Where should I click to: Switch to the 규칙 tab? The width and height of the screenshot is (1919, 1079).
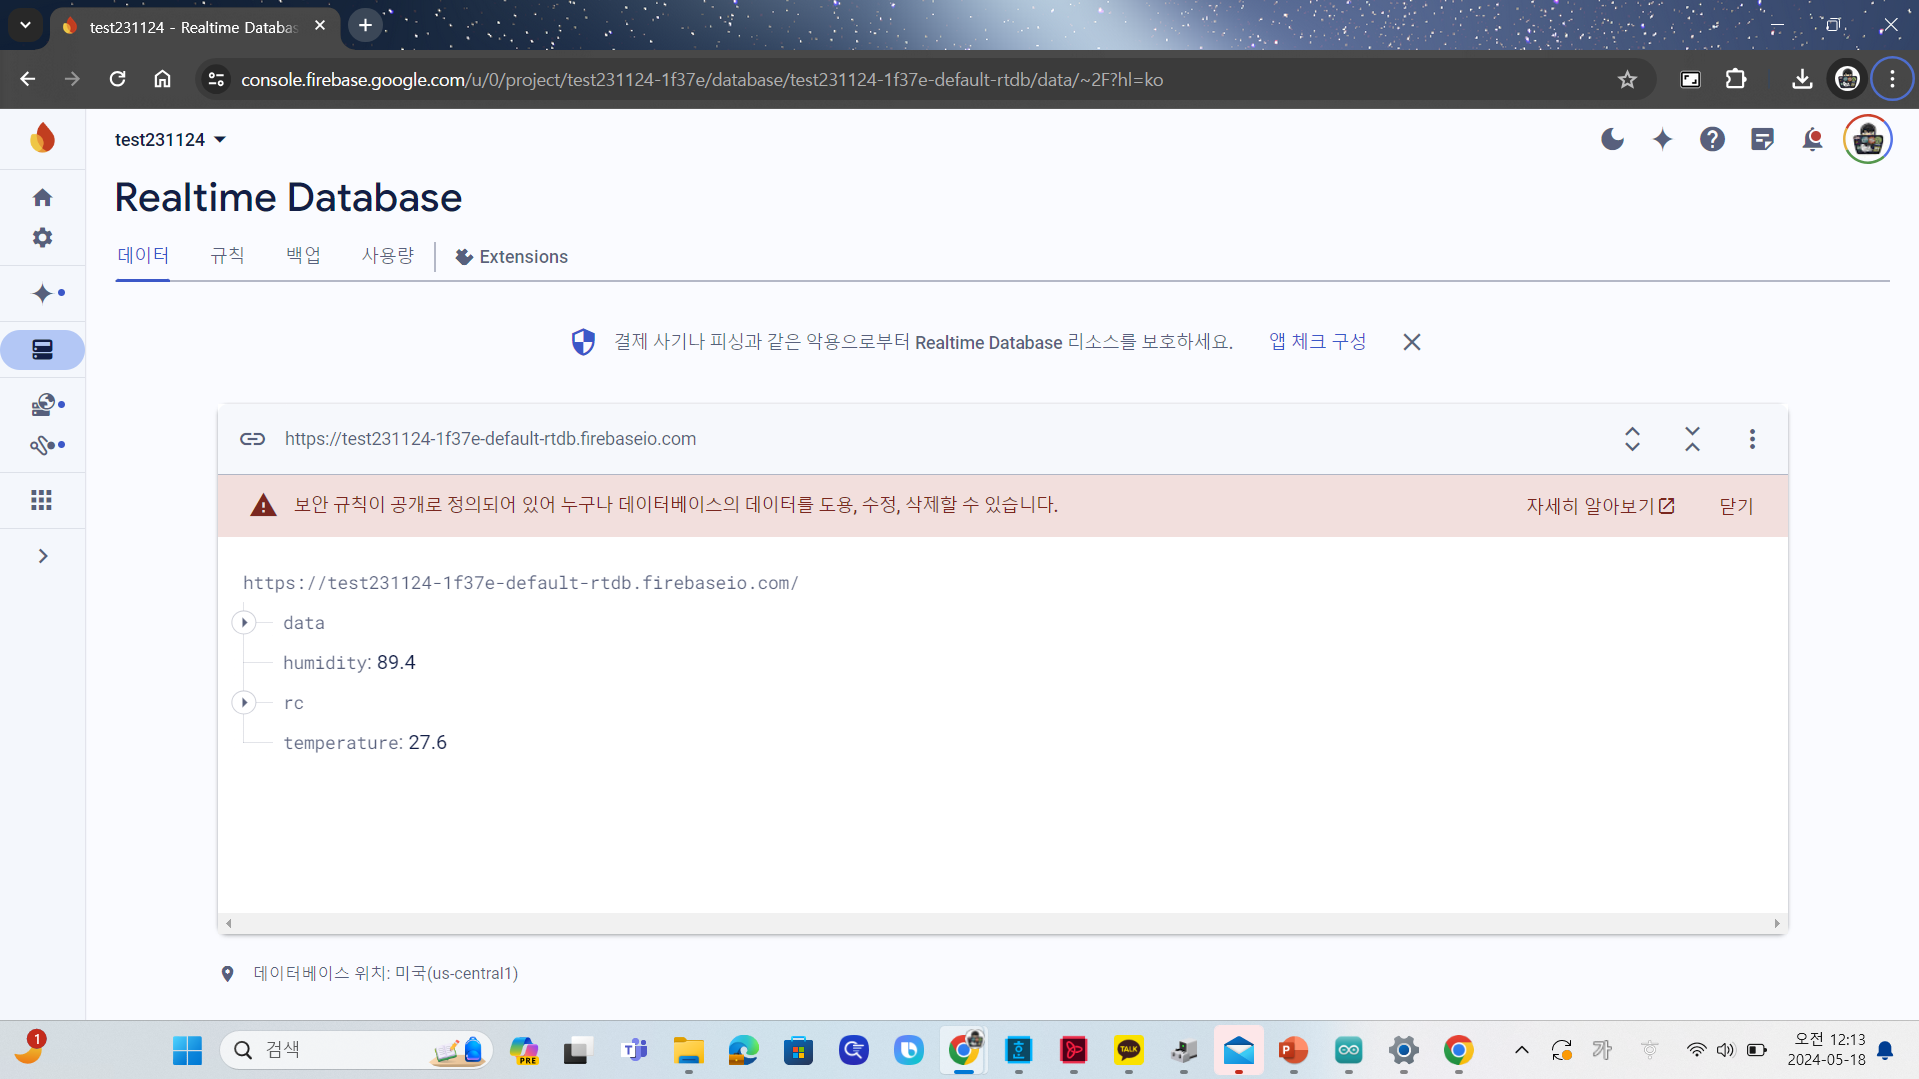(x=227, y=256)
